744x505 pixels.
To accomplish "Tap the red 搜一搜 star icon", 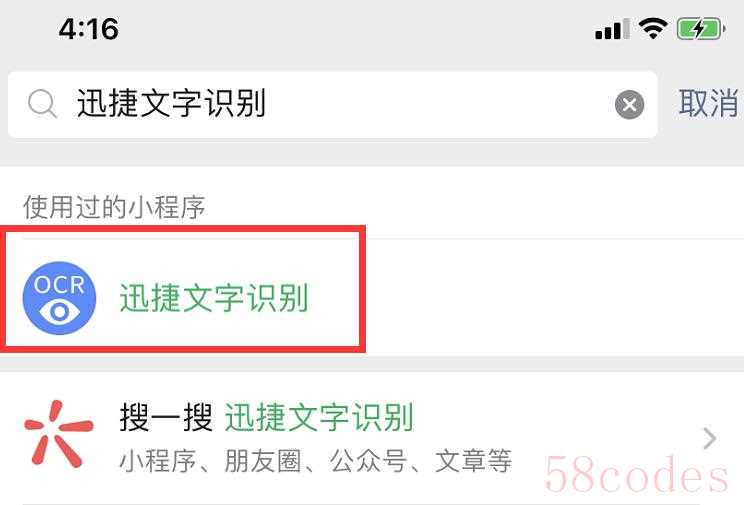I will click(58, 433).
